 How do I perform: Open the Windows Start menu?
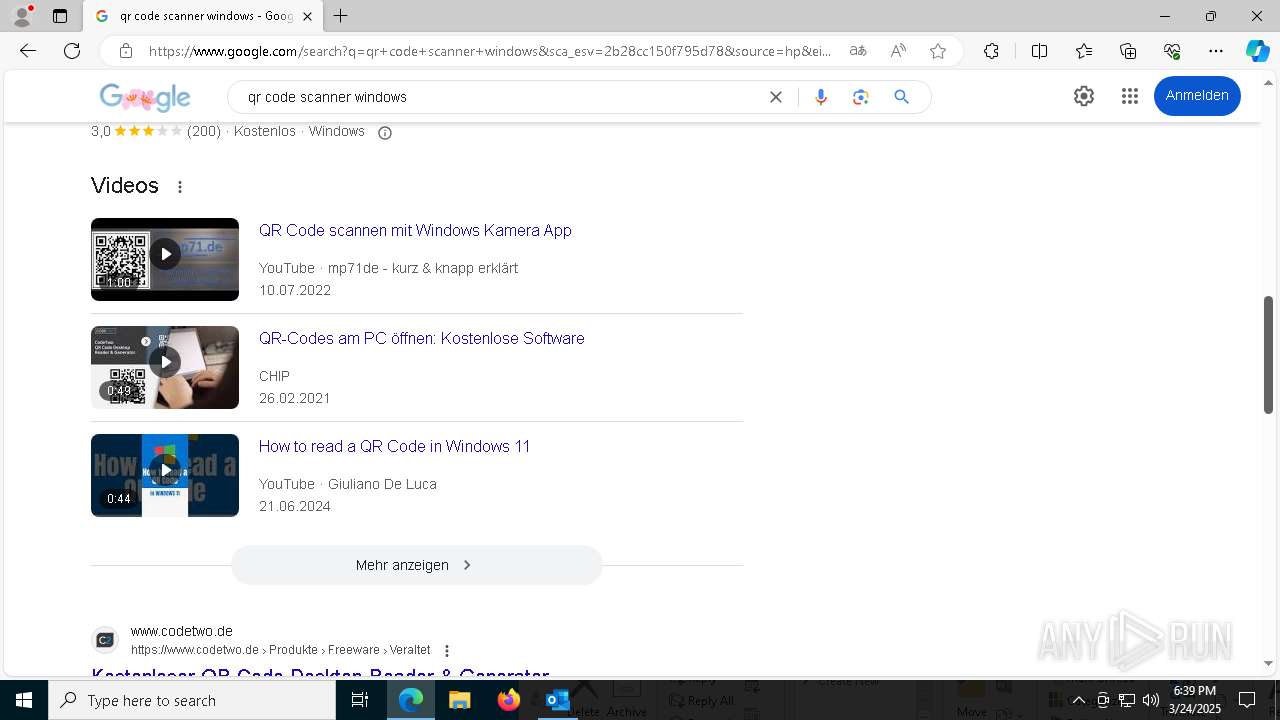click(24, 700)
